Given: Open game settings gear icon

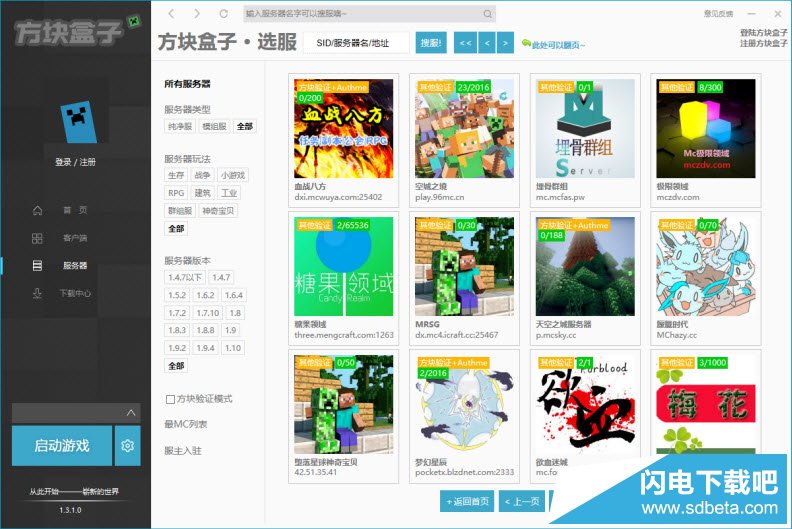Looking at the screenshot, I should coord(127,446).
